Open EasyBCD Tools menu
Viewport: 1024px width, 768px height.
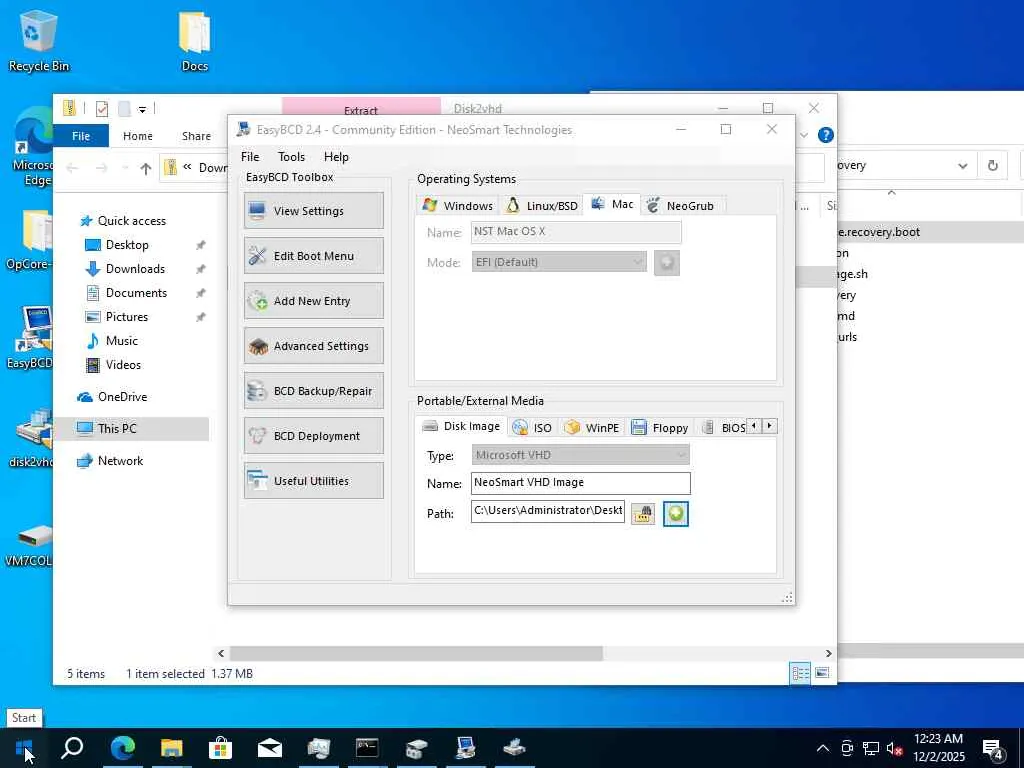point(291,157)
